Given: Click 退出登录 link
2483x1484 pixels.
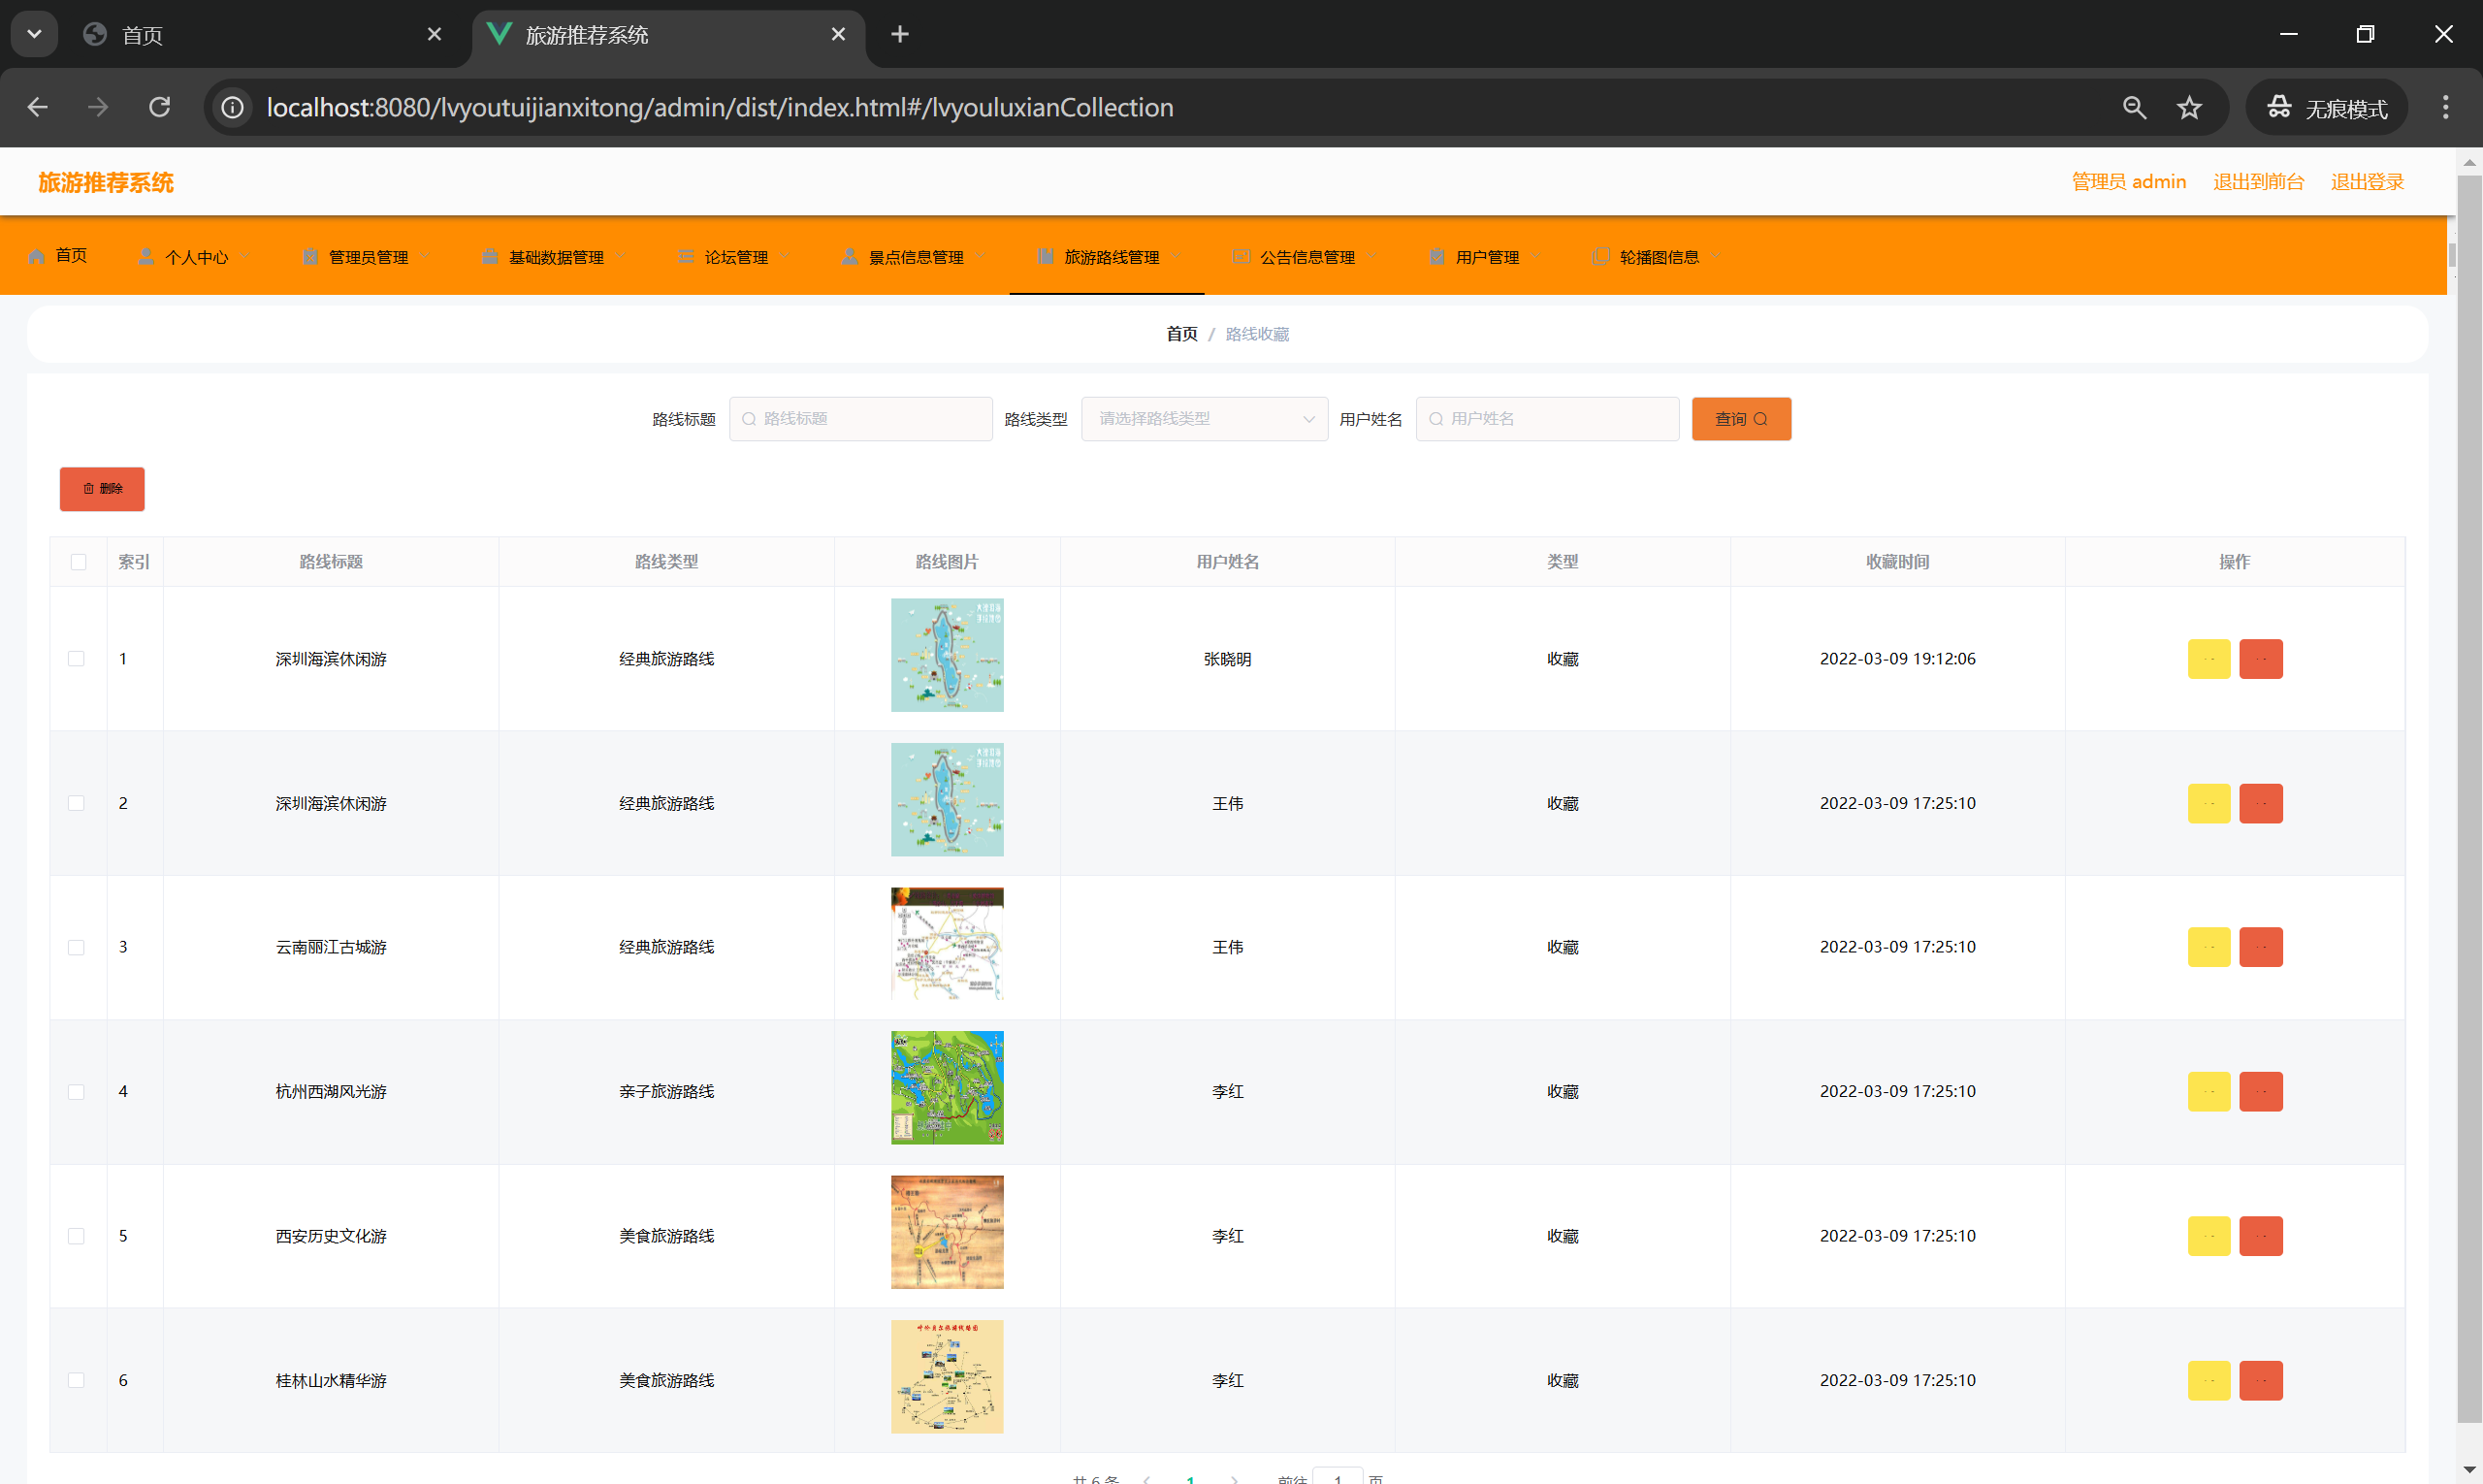Looking at the screenshot, I should coord(2367,181).
